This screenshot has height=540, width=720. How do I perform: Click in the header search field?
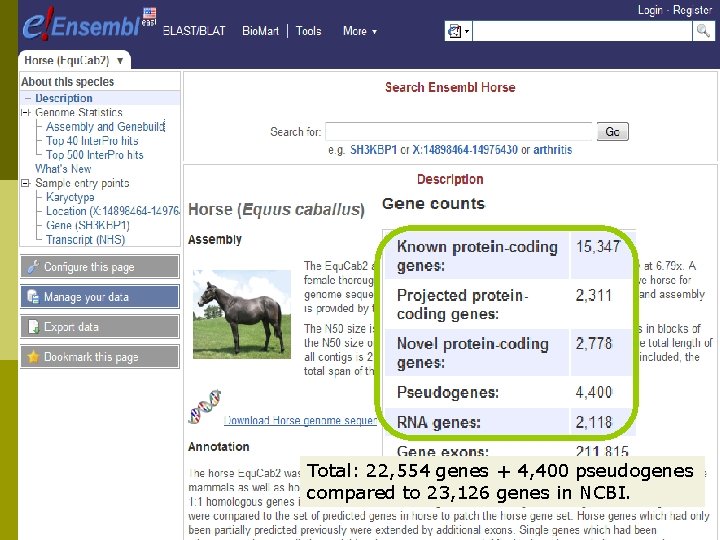coord(582,31)
